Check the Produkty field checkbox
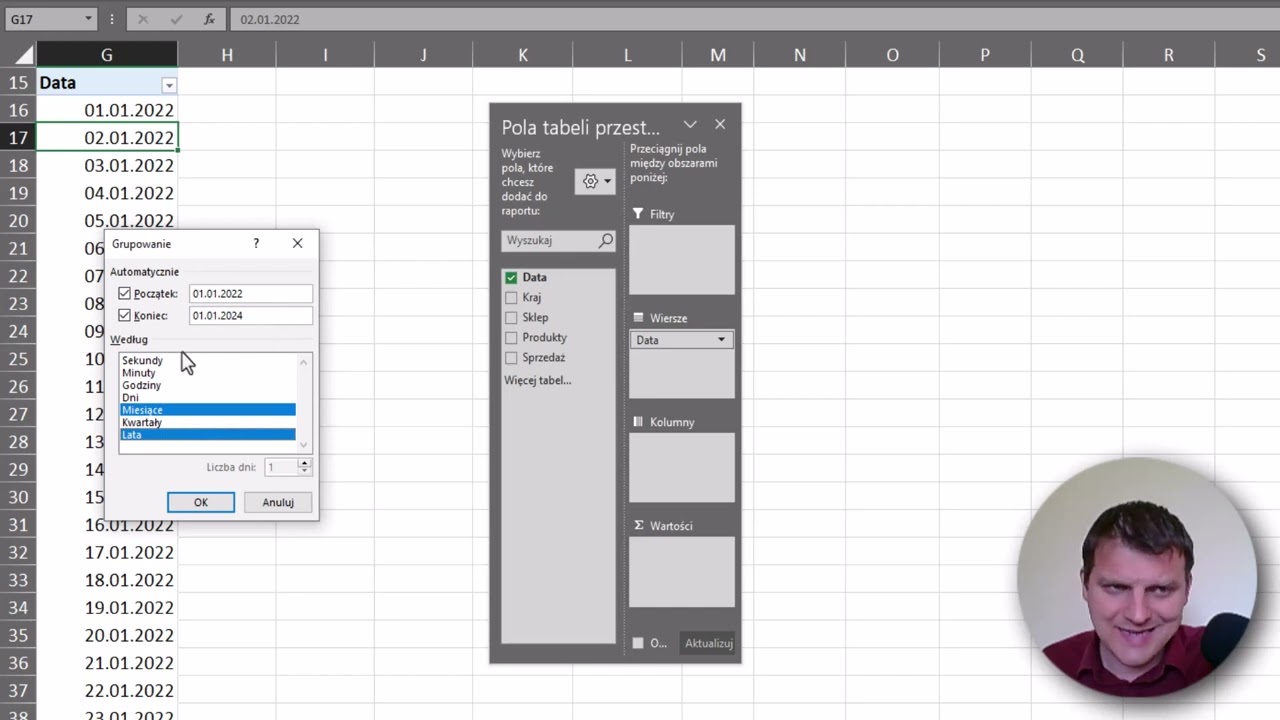This screenshot has width=1280, height=720. 511,337
